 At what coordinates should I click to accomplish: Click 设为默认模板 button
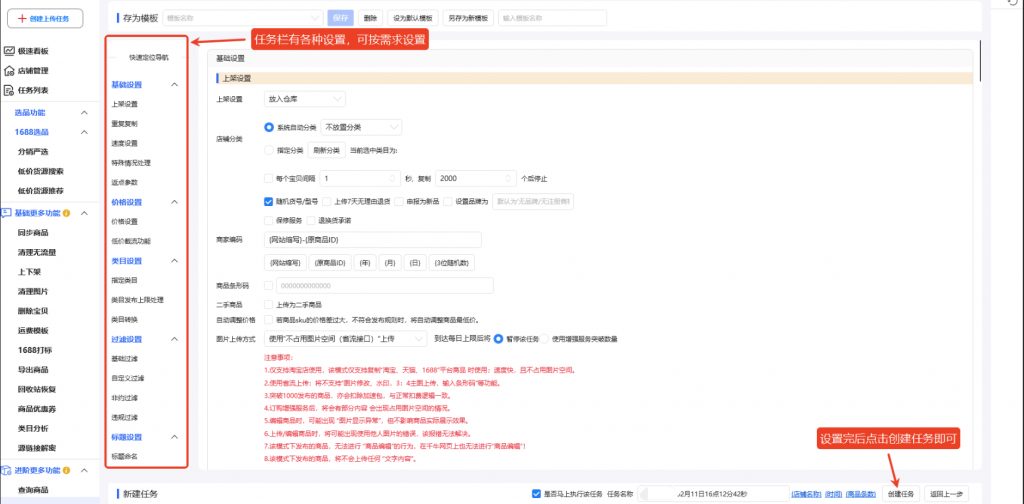pos(413,18)
